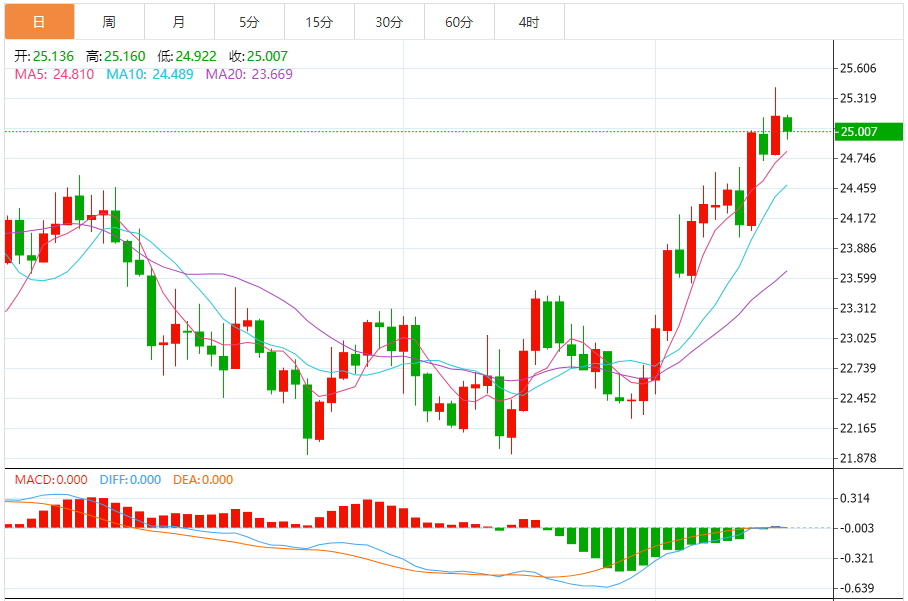Click the MACD:0.000 label
908x601 pixels.
point(51,479)
